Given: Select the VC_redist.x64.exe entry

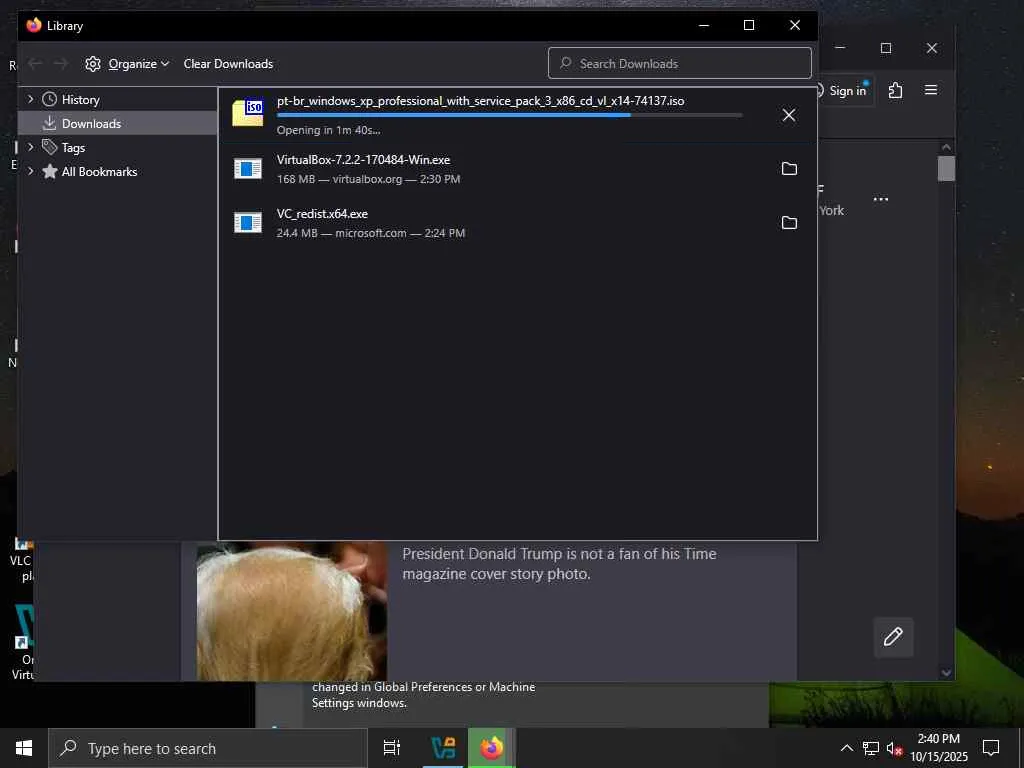Looking at the screenshot, I should (517, 223).
